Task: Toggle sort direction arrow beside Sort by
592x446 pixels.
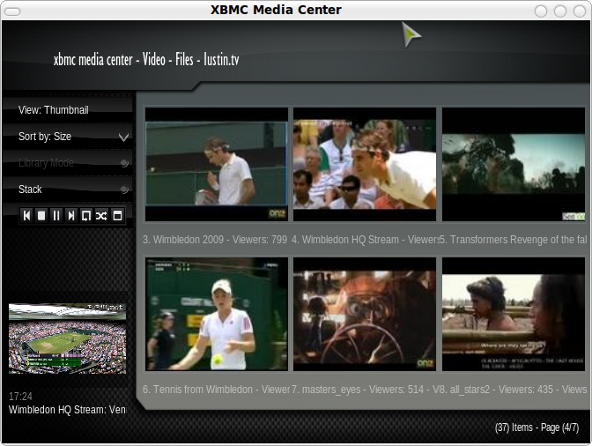Action: pos(124,137)
